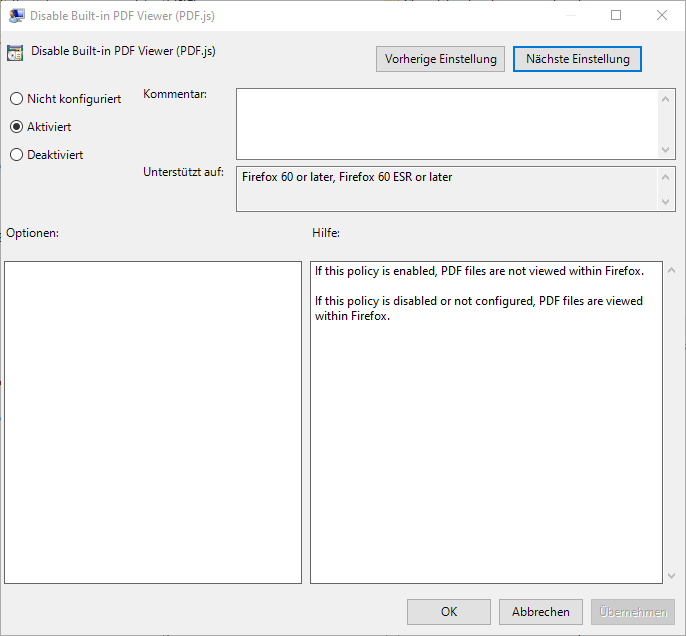Screen dimensions: 686x636
Task: Click the 'If this policy is disabled' help paragraph
Action: coord(479,308)
